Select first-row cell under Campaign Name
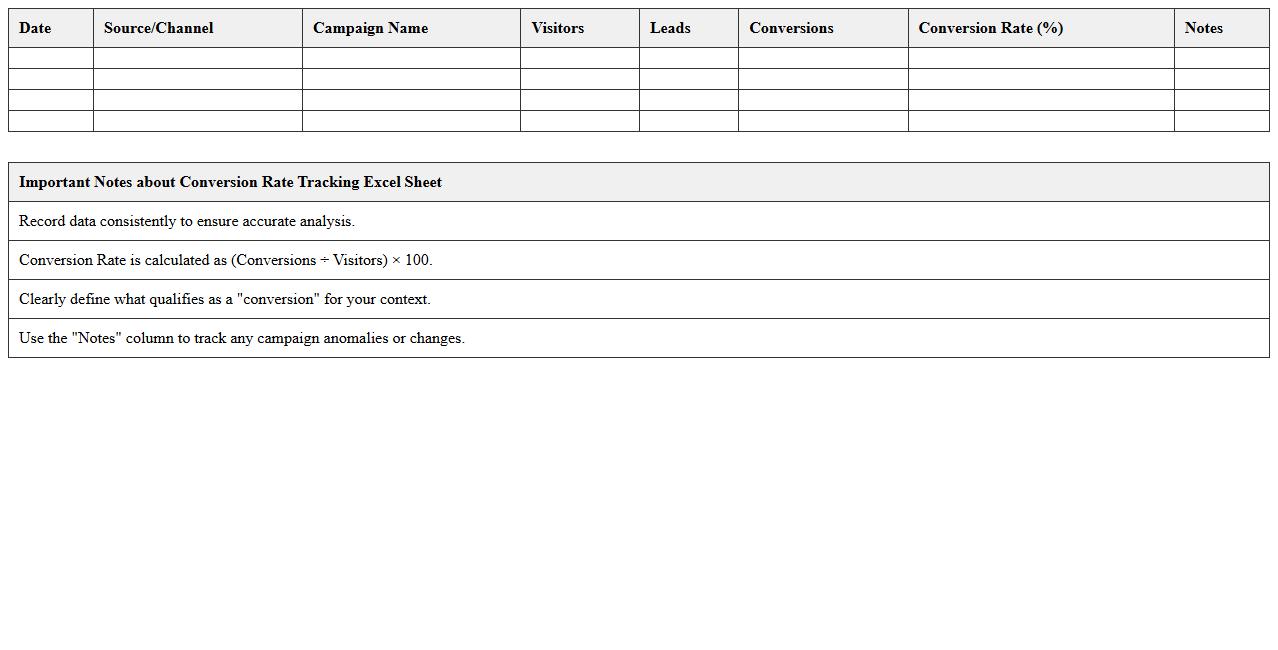This screenshot has height=650, width=1278. pos(410,58)
